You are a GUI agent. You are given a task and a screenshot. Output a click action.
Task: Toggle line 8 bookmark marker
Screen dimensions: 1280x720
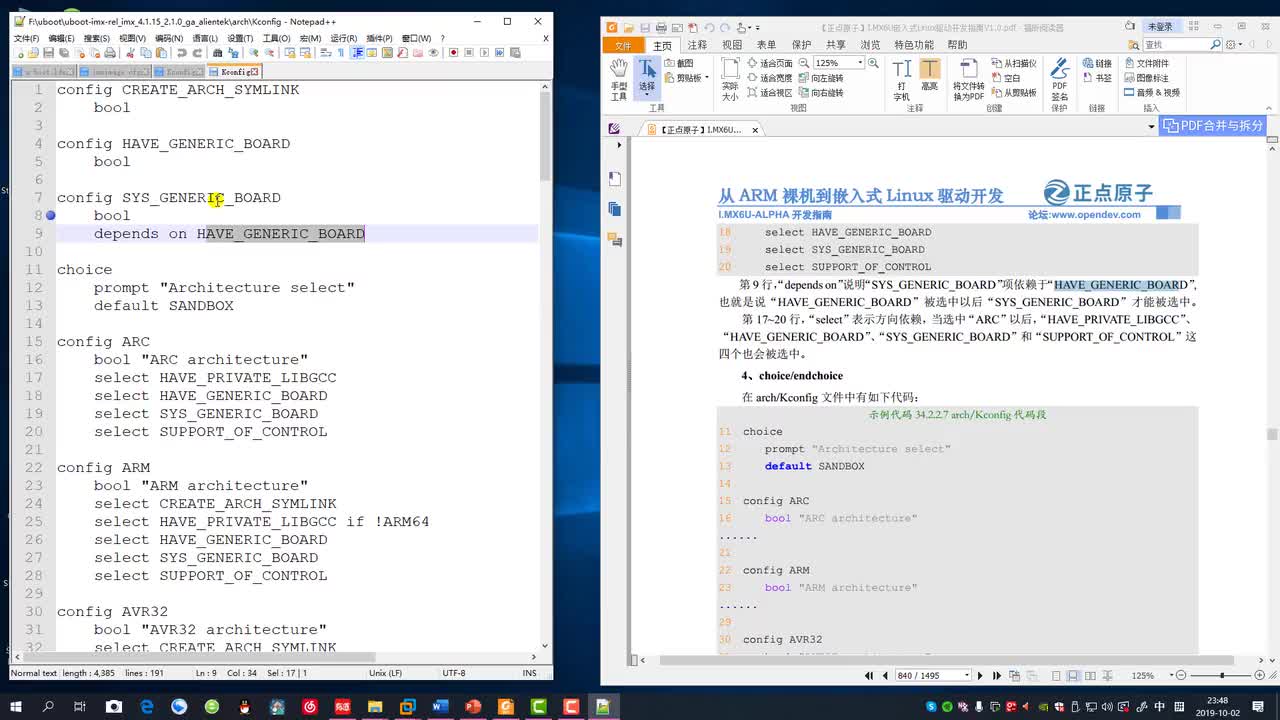point(50,215)
